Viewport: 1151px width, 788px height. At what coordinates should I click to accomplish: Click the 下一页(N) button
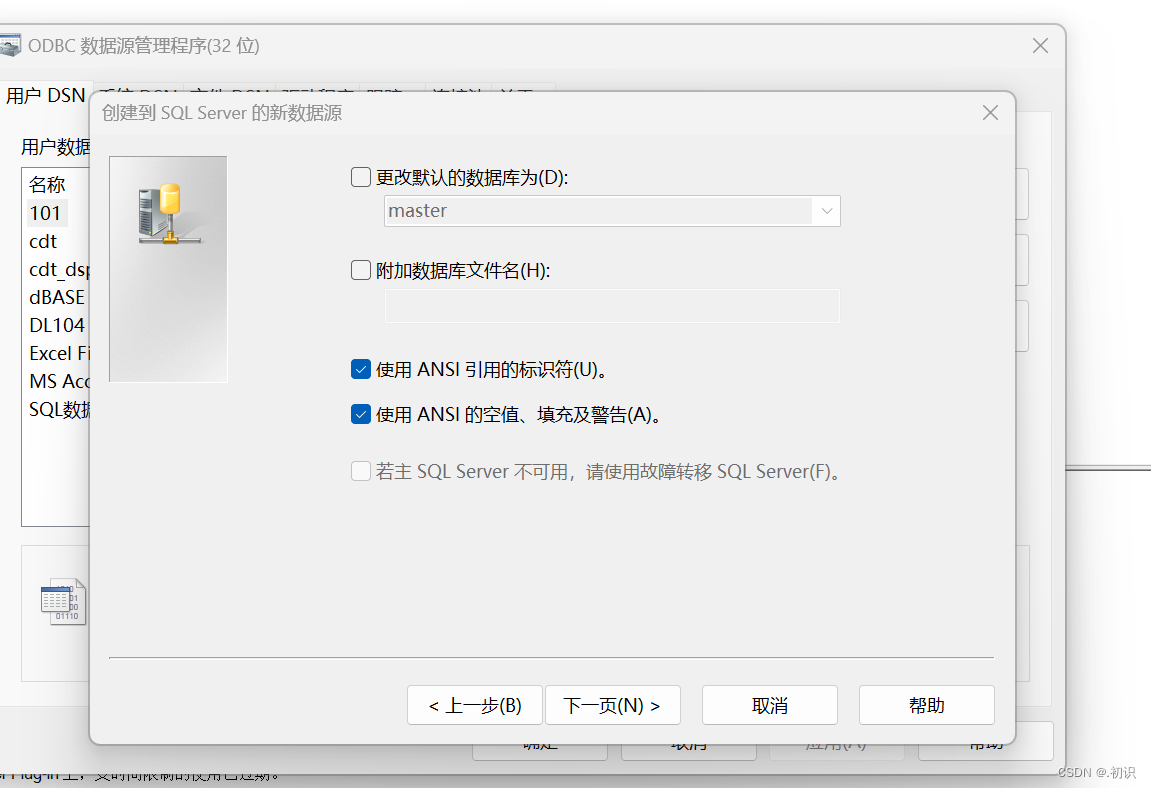coord(613,705)
